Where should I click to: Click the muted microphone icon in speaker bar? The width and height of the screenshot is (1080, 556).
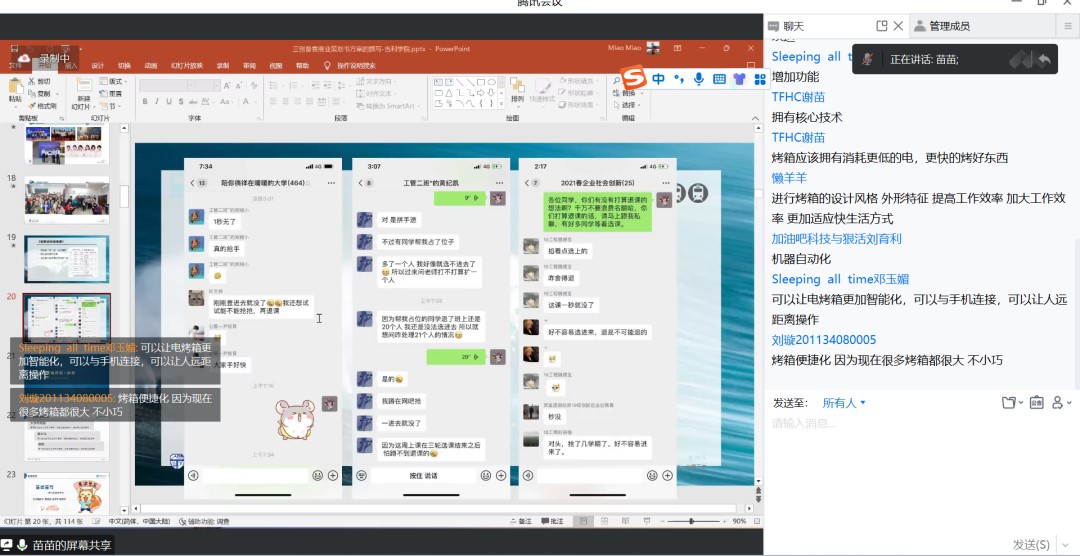tap(868, 59)
